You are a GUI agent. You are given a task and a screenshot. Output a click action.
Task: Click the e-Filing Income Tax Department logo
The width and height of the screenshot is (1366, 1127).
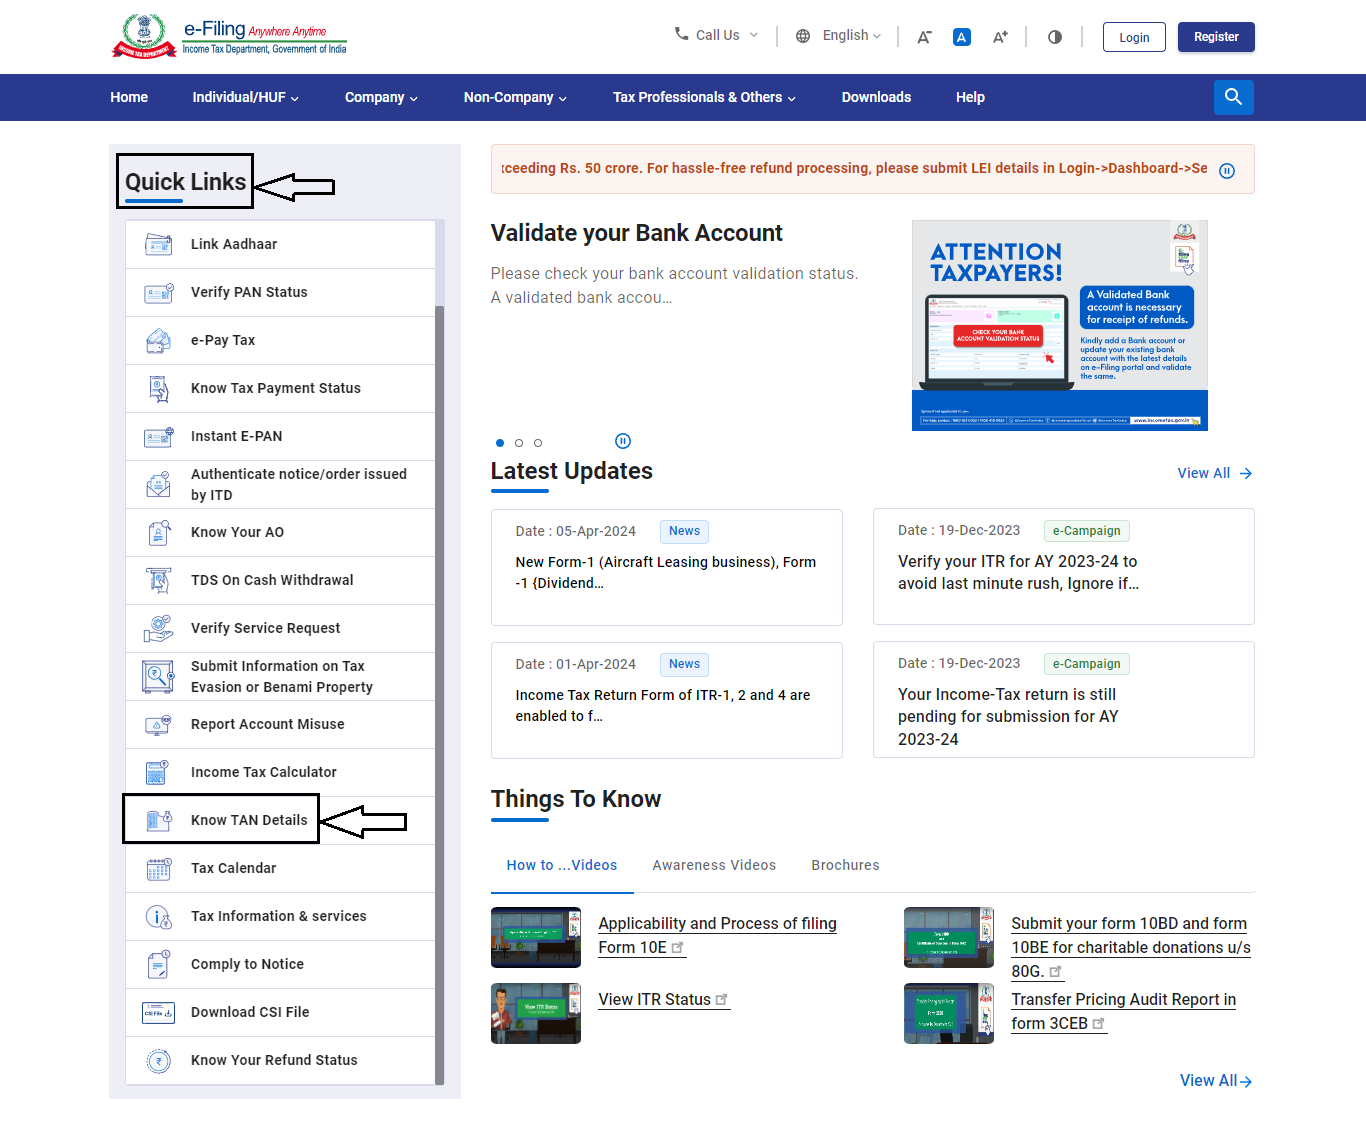[231, 36]
